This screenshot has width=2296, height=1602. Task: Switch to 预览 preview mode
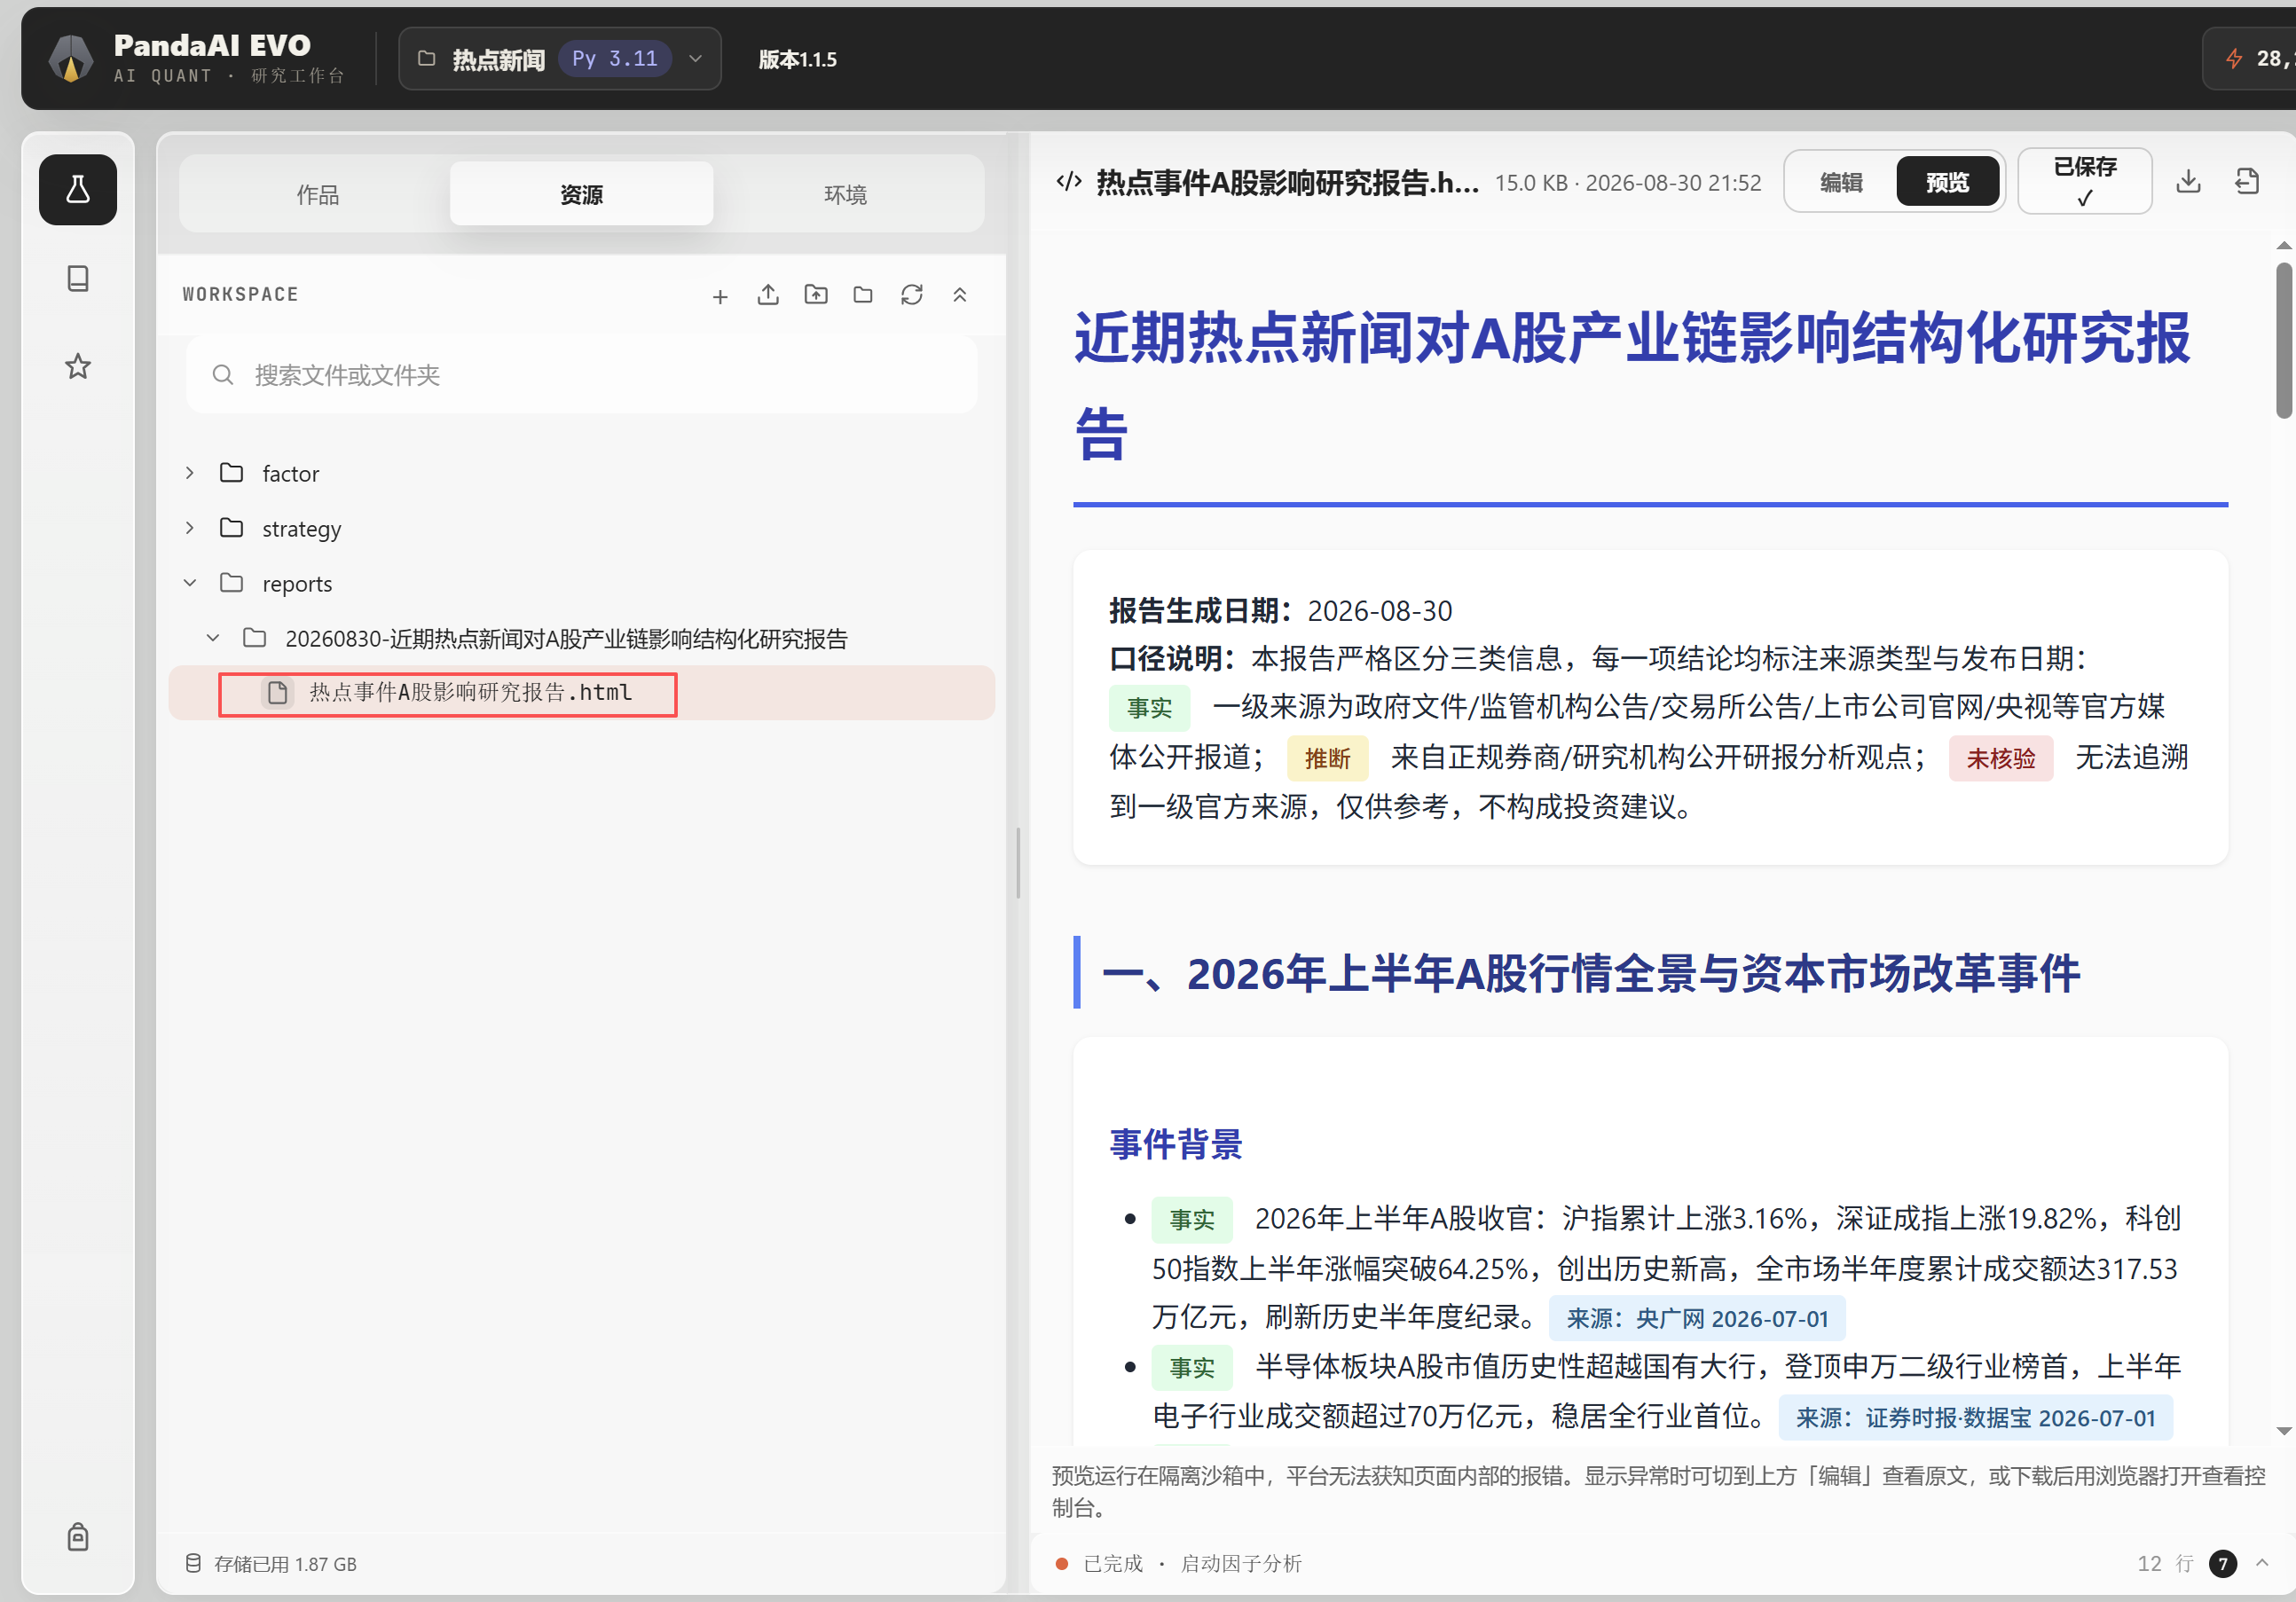click(x=1947, y=182)
